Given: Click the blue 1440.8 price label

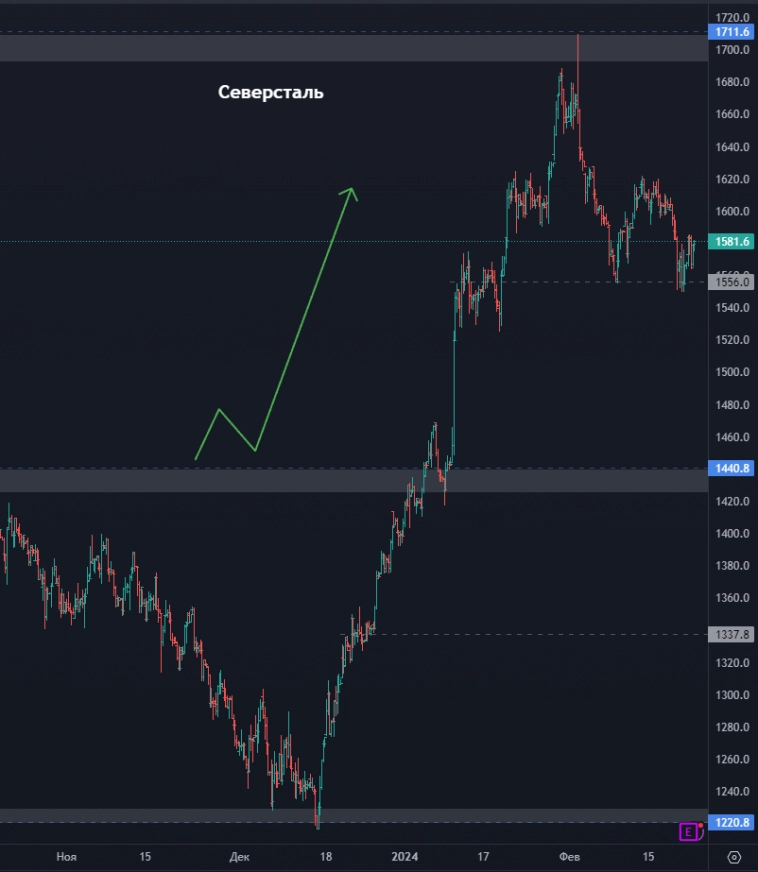Looking at the screenshot, I should (731, 468).
